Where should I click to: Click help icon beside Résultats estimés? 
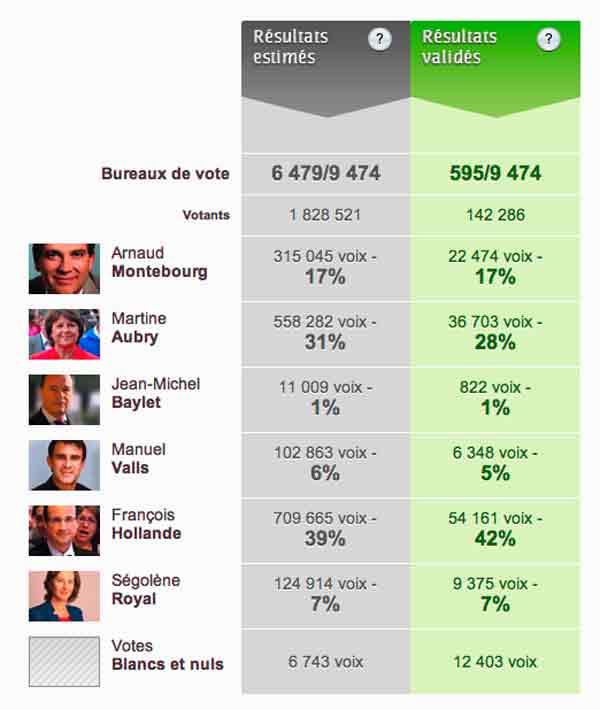pyautogui.click(x=379, y=39)
